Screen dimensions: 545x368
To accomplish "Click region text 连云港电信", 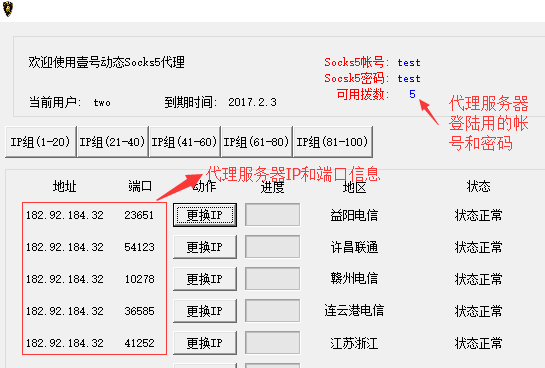I will click(x=354, y=311).
